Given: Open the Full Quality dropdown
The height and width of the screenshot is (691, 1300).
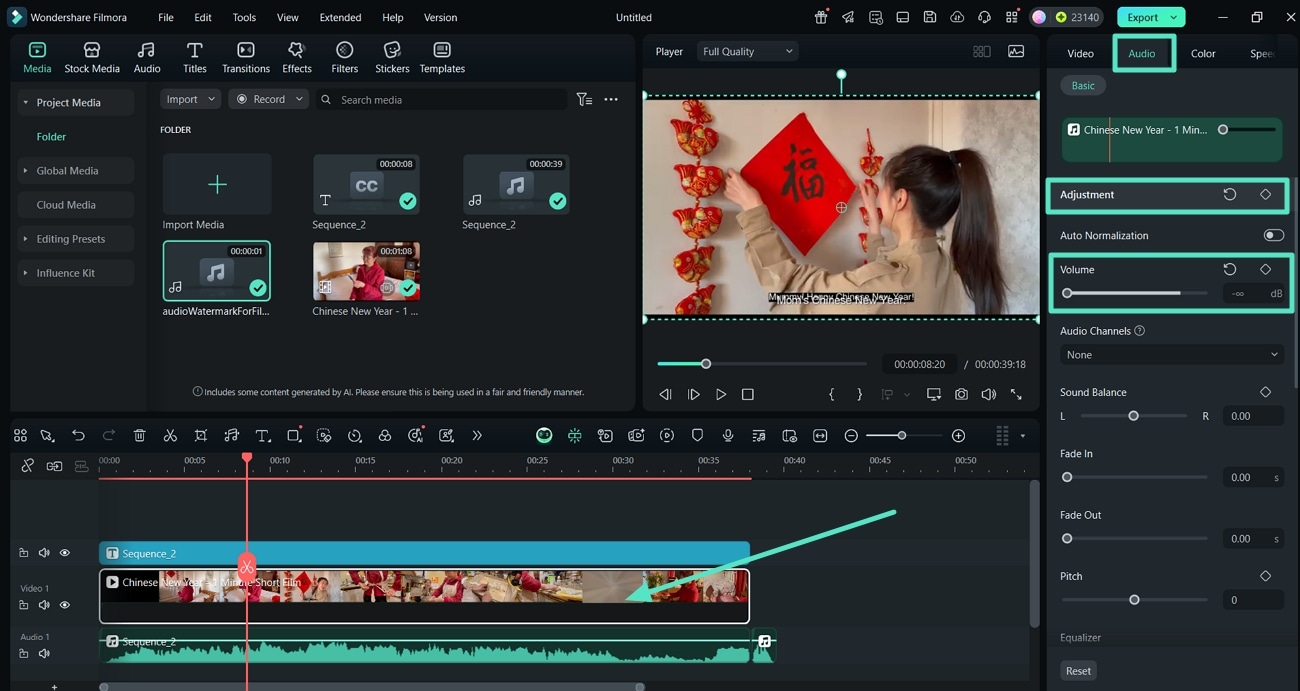Looking at the screenshot, I should tap(747, 51).
